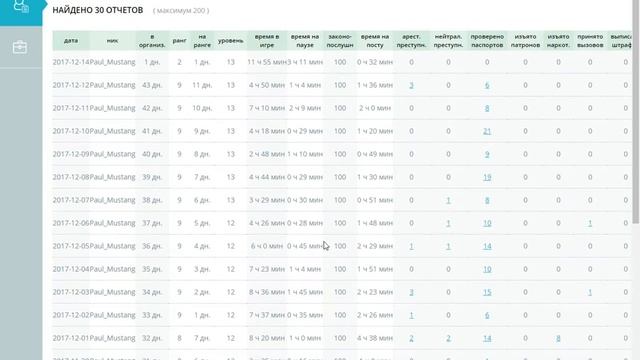This screenshot has width=640, height=360.
Task: Open neutralized link 1 for 2017-12-05
Action: pyautogui.click(x=448, y=246)
